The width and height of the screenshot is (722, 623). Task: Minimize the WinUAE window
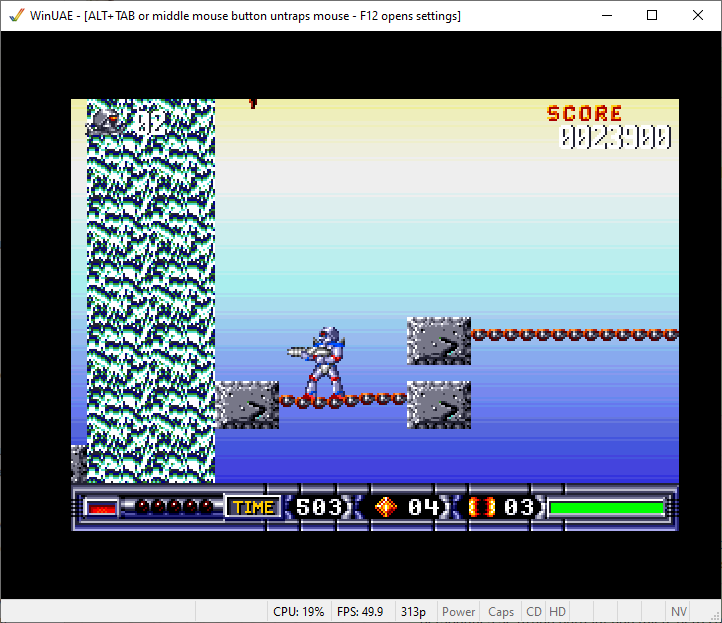[607, 16]
